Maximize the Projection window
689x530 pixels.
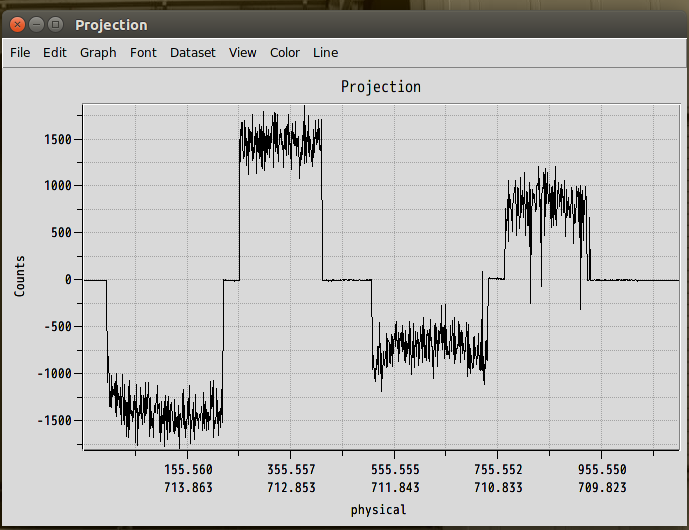pyautogui.click(x=55, y=24)
